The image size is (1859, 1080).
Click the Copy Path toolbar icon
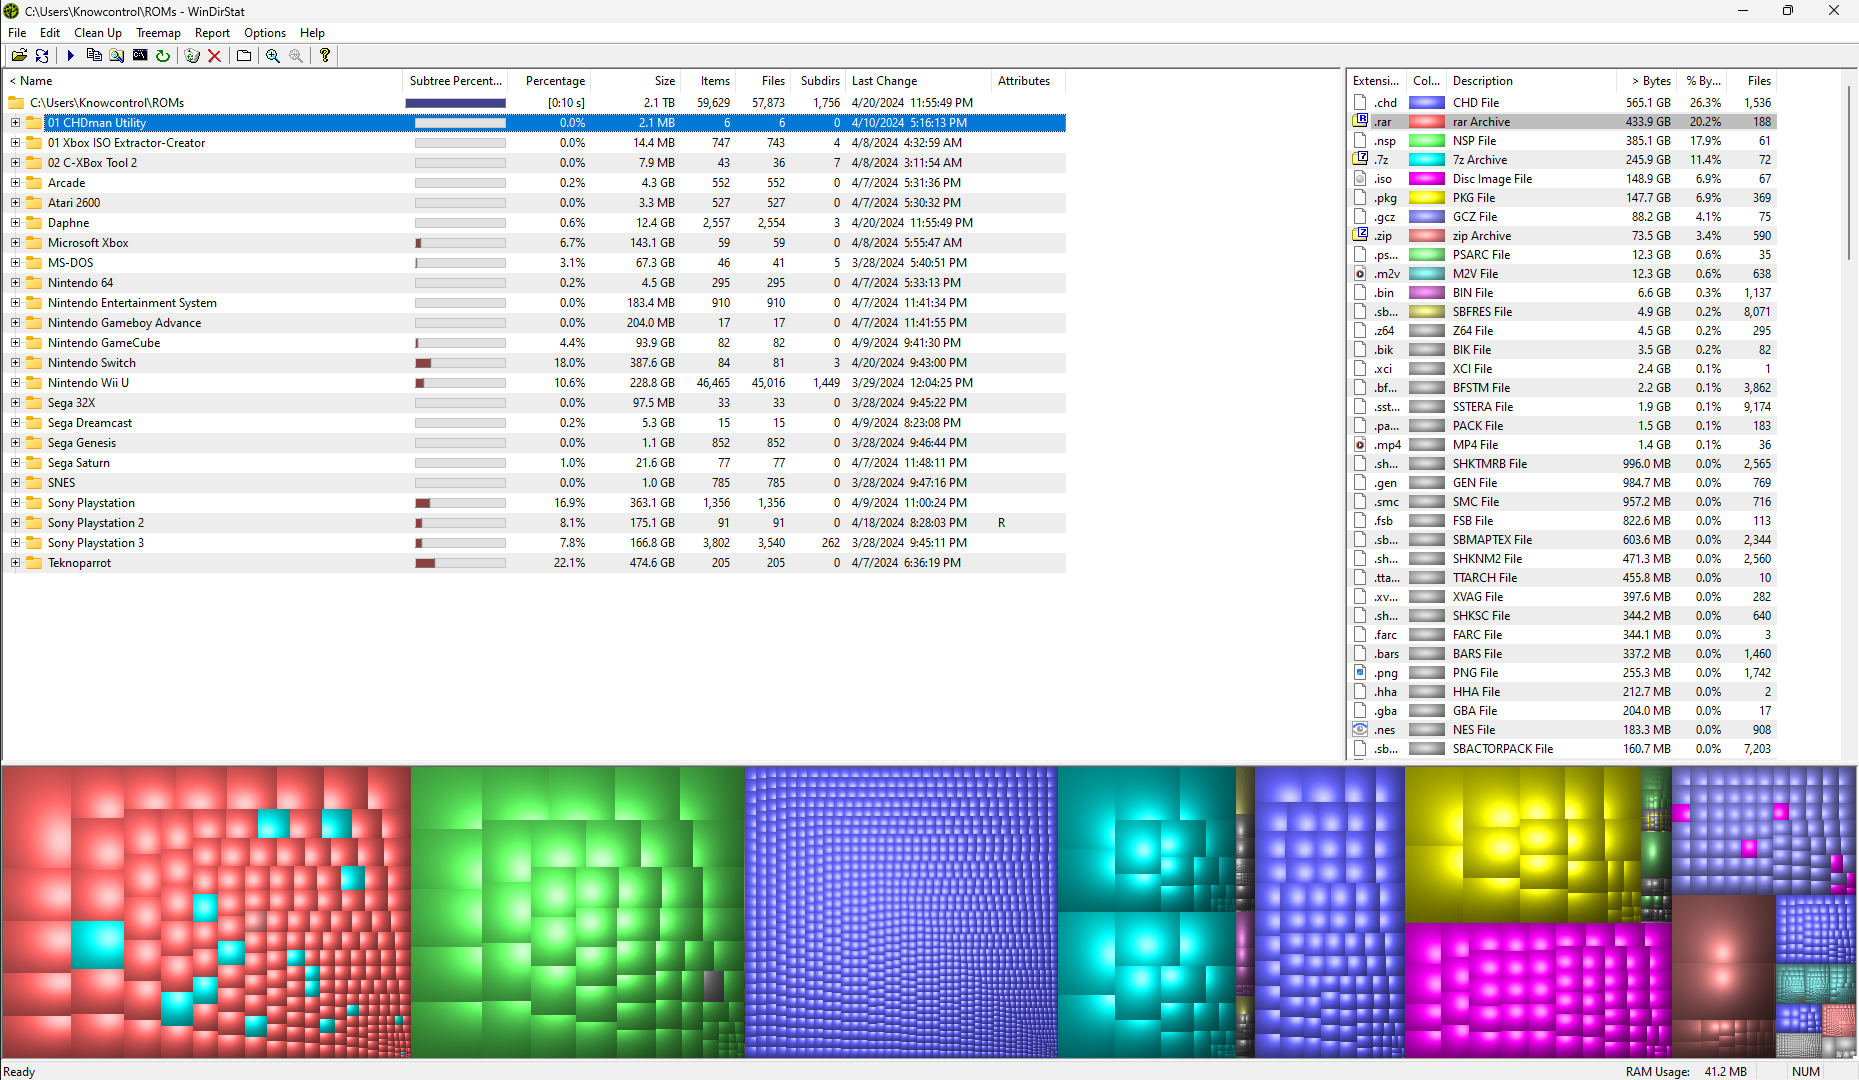[x=94, y=56]
